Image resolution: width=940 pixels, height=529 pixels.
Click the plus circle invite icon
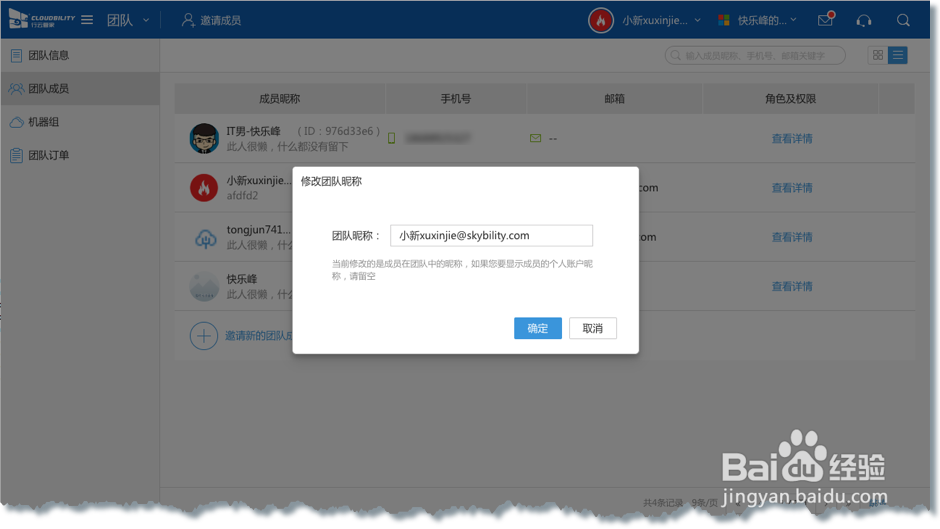tap(204, 336)
